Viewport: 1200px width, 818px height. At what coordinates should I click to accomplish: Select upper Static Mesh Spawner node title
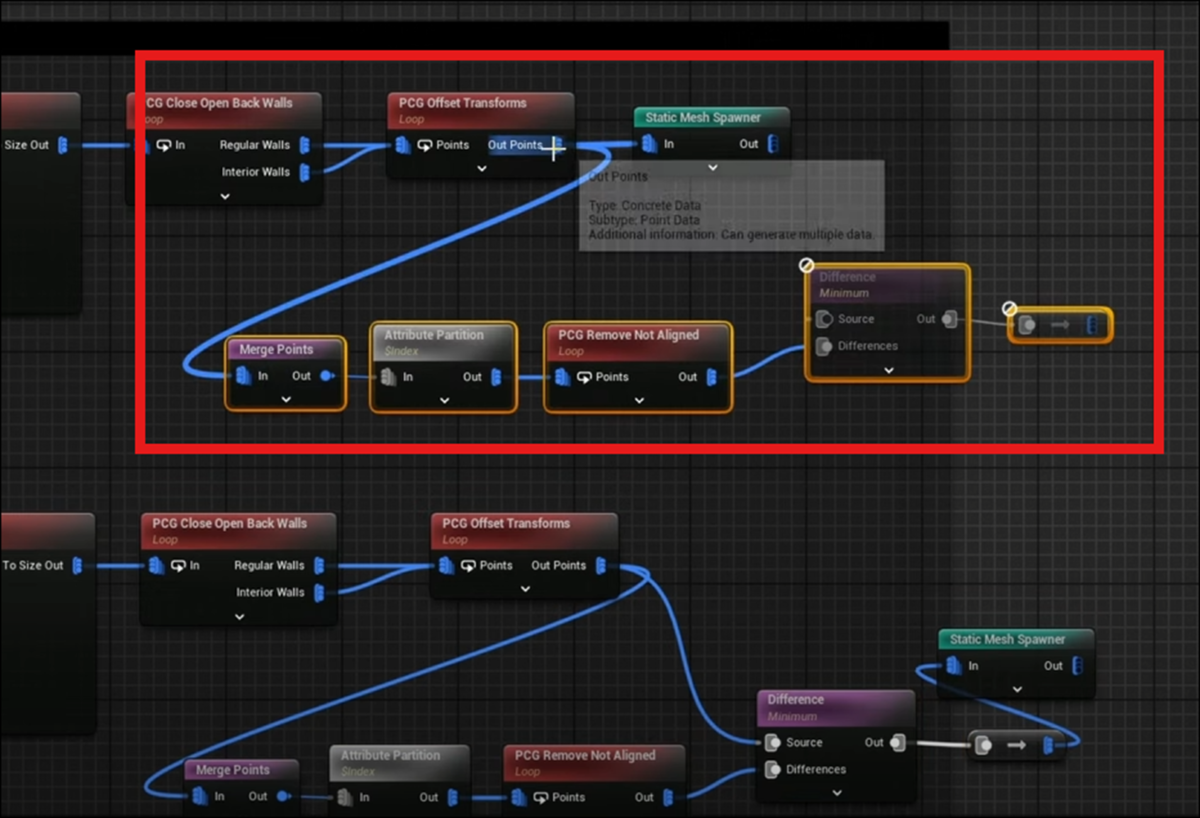(x=703, y=117)
